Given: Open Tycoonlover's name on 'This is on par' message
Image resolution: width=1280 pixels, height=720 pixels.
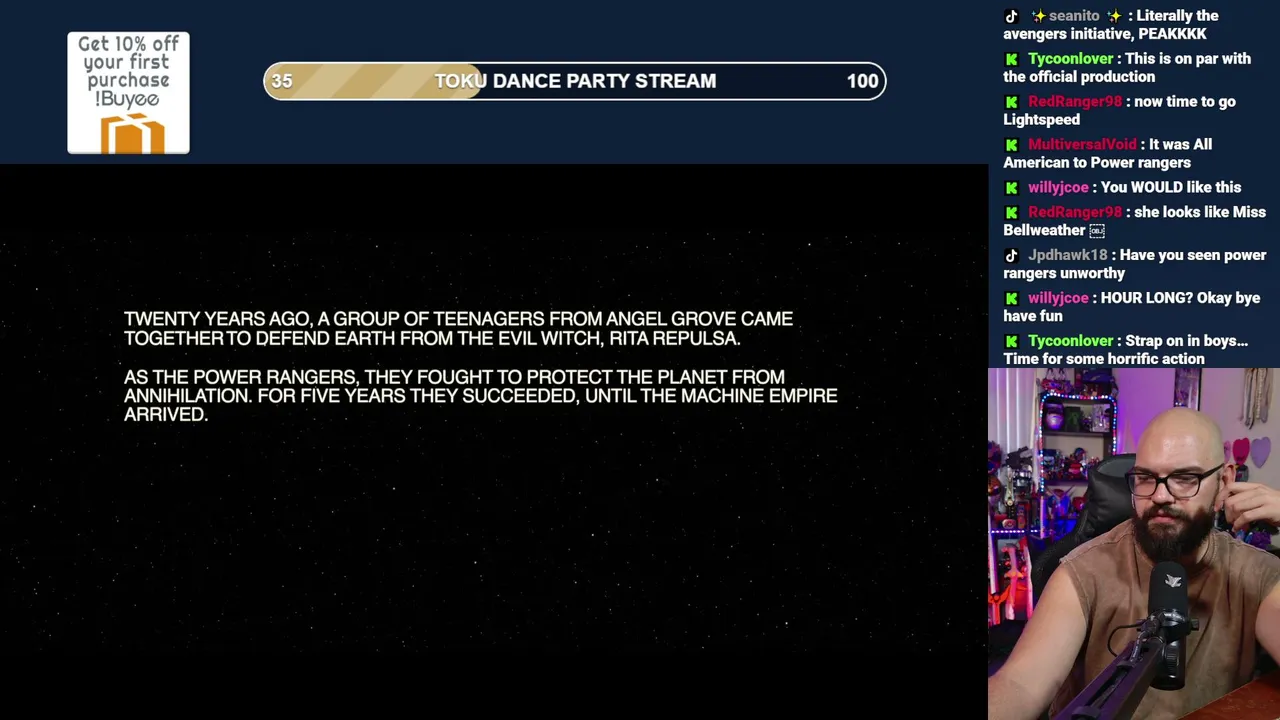Looking at the screenshot, I should (1069, 59).
